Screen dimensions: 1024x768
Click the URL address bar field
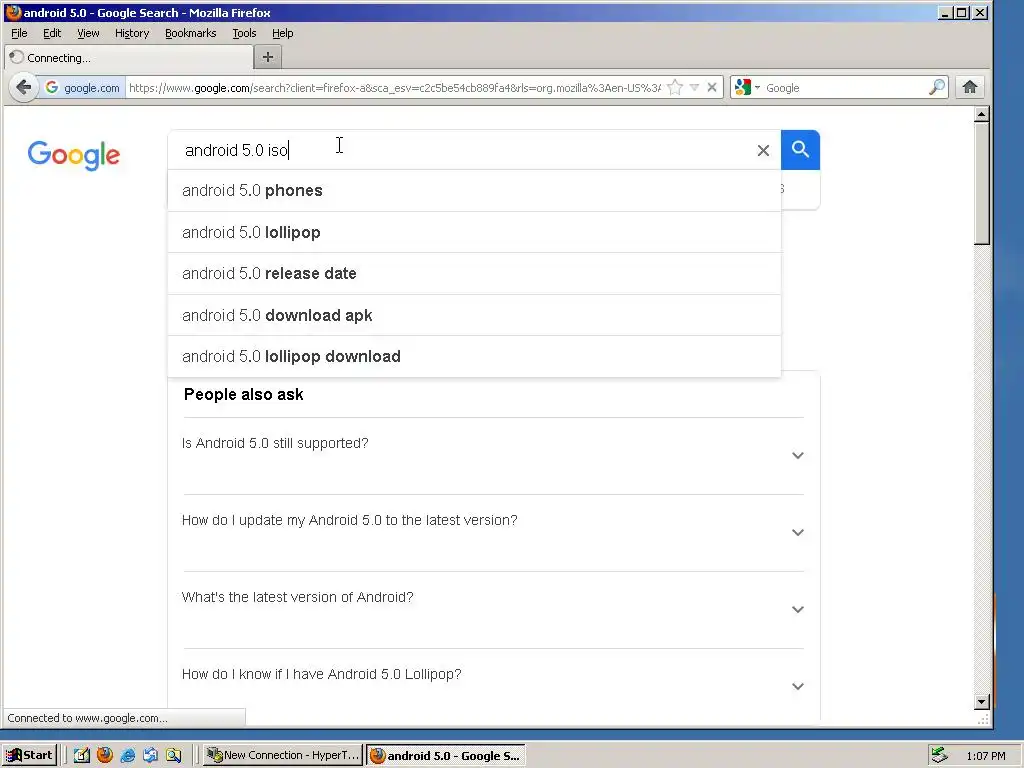[396, 88]
